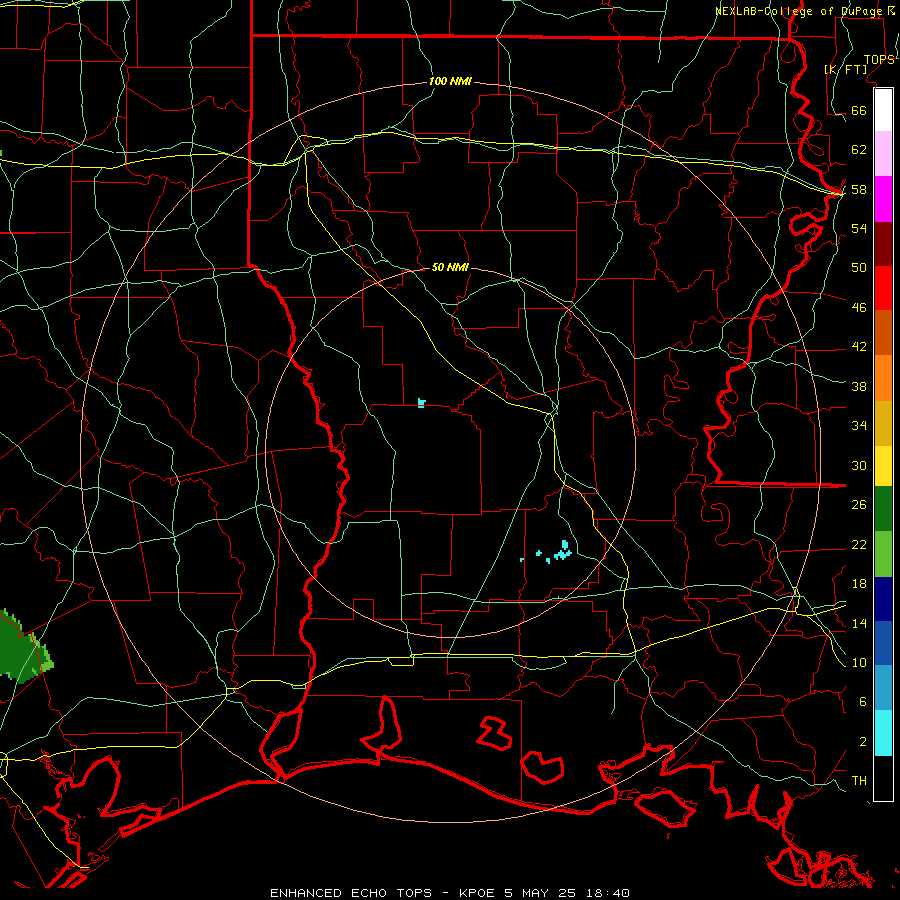
Task: Click the small cyan echo near the map center
Action: pos(421,402)
